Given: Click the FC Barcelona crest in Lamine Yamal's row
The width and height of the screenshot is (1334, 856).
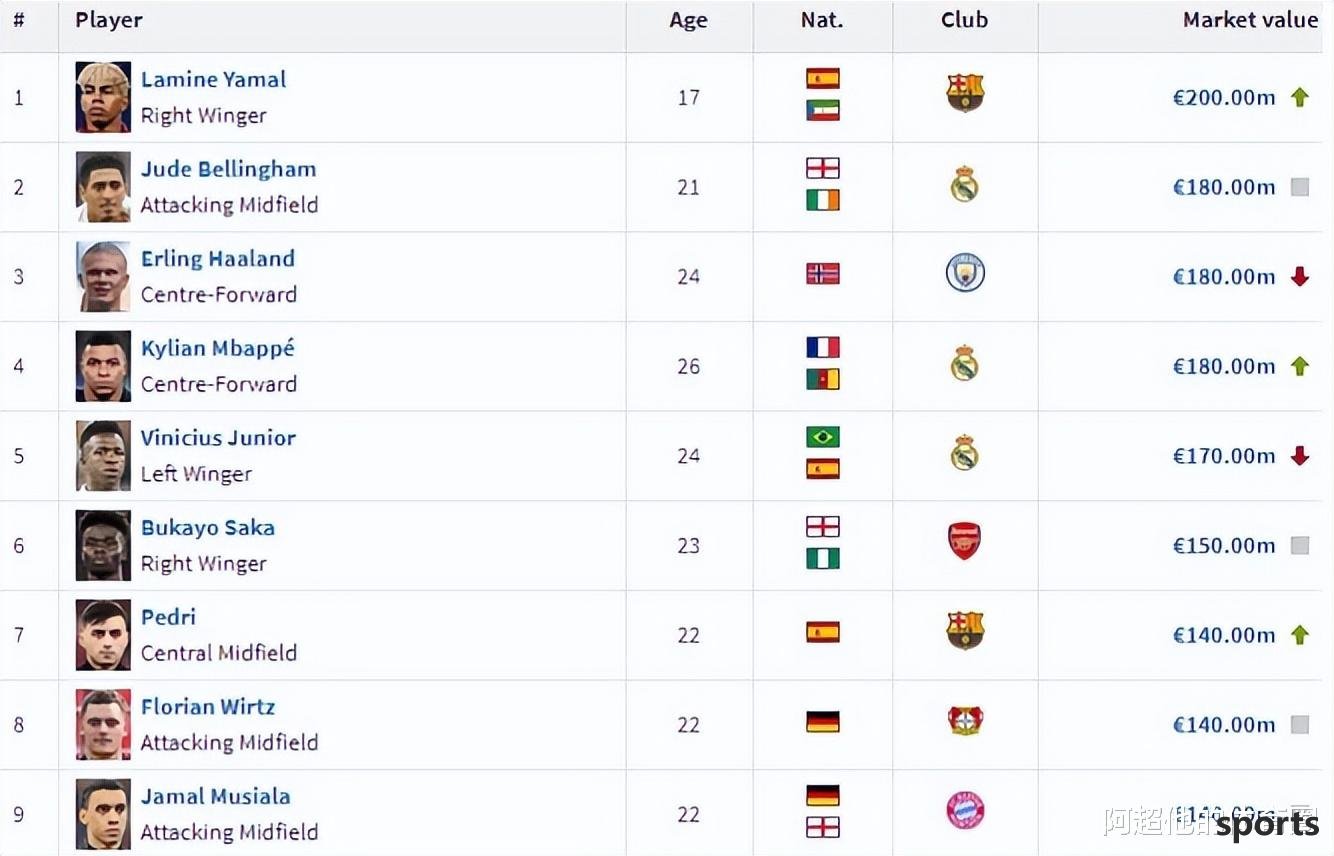Looking at the screenshot, I should coord(965,94).
